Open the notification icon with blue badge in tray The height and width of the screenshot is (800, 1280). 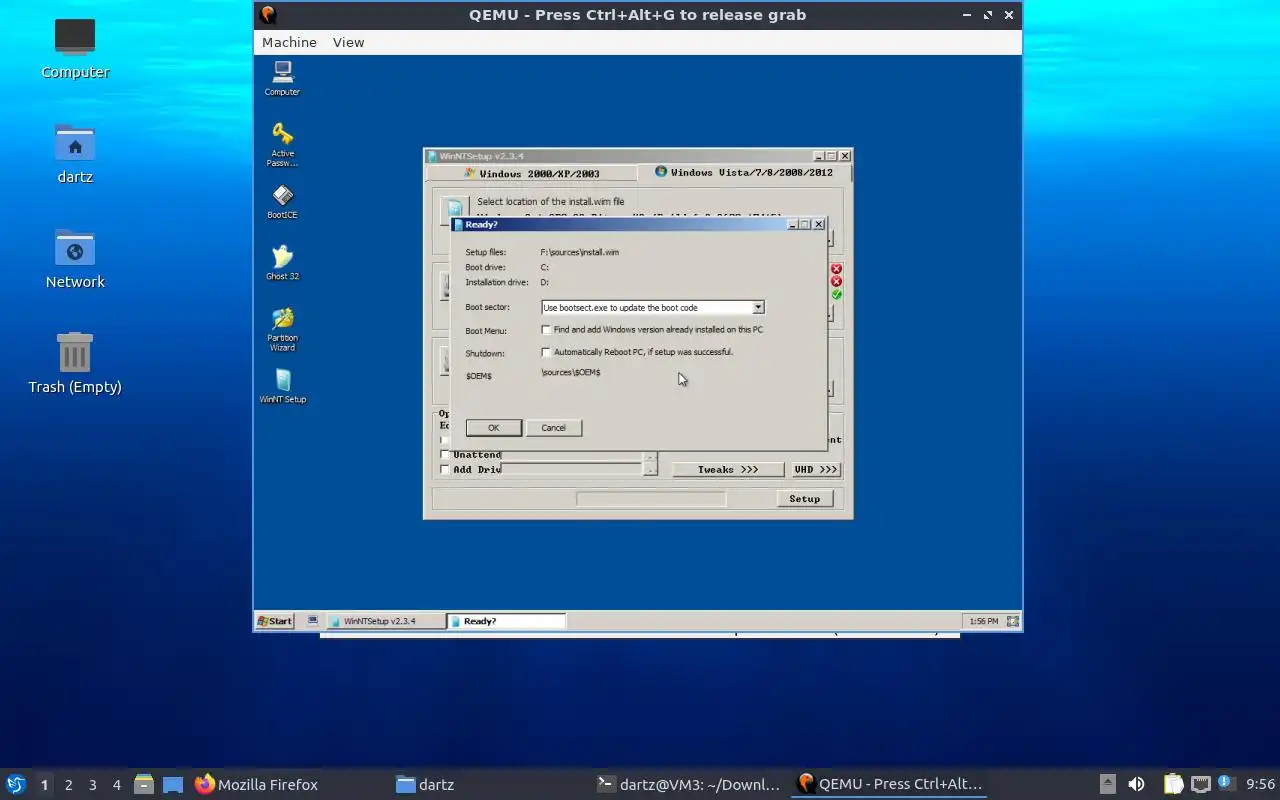1227,784
